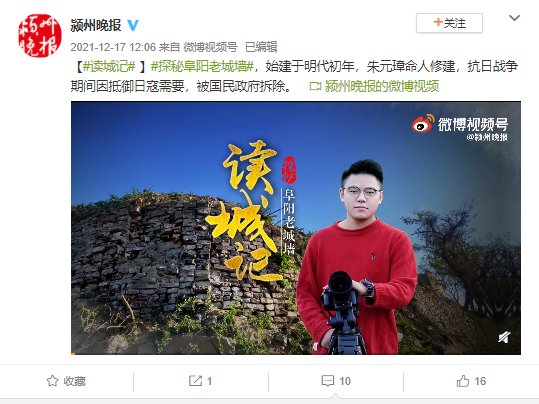Follow 颍州晚报 with the 关注 button
Image resolution: width=539 pixels, height=404 pixels.
[449, 23]
